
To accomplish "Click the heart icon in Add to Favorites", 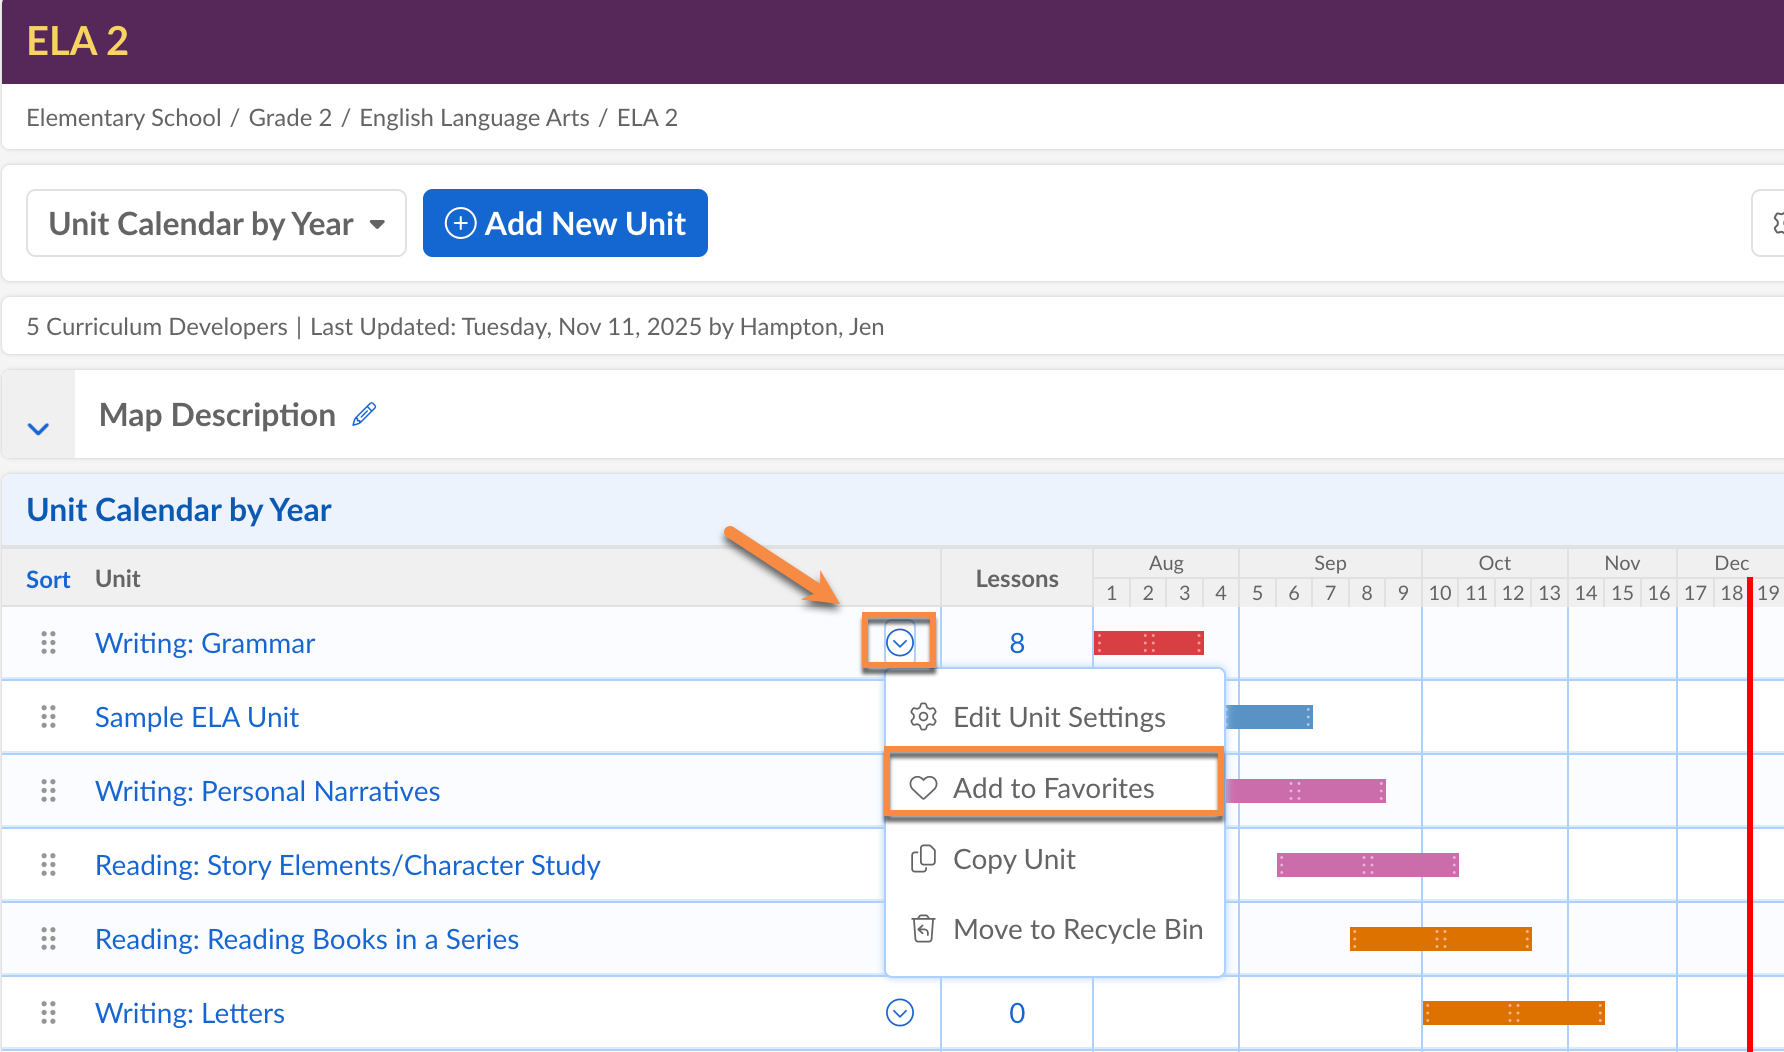I will point(923,788).
